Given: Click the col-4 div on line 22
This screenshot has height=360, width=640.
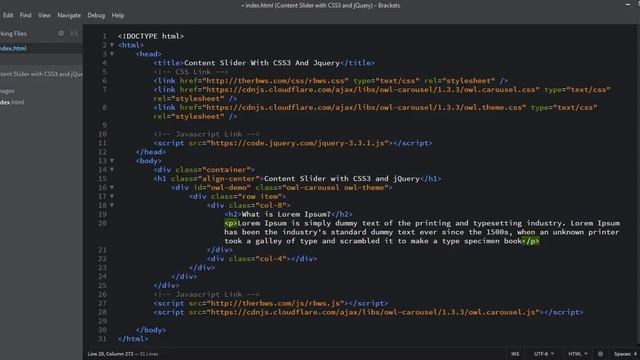Looking at the screenshot, I should click(261, 259).
